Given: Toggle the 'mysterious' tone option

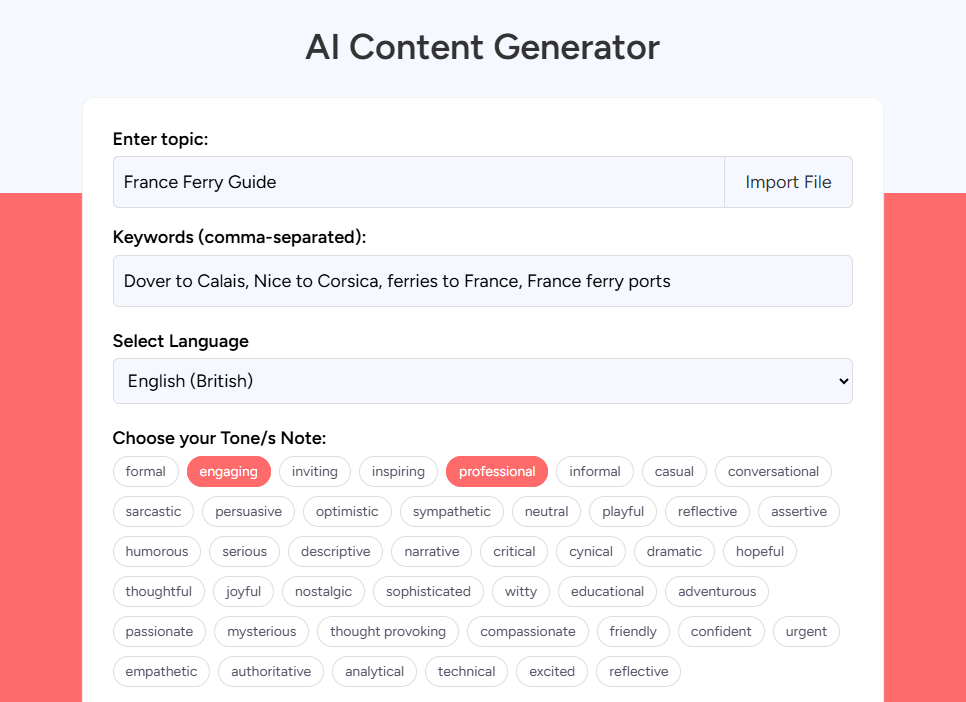Looking at the screenshot, I should pos(260,631).
